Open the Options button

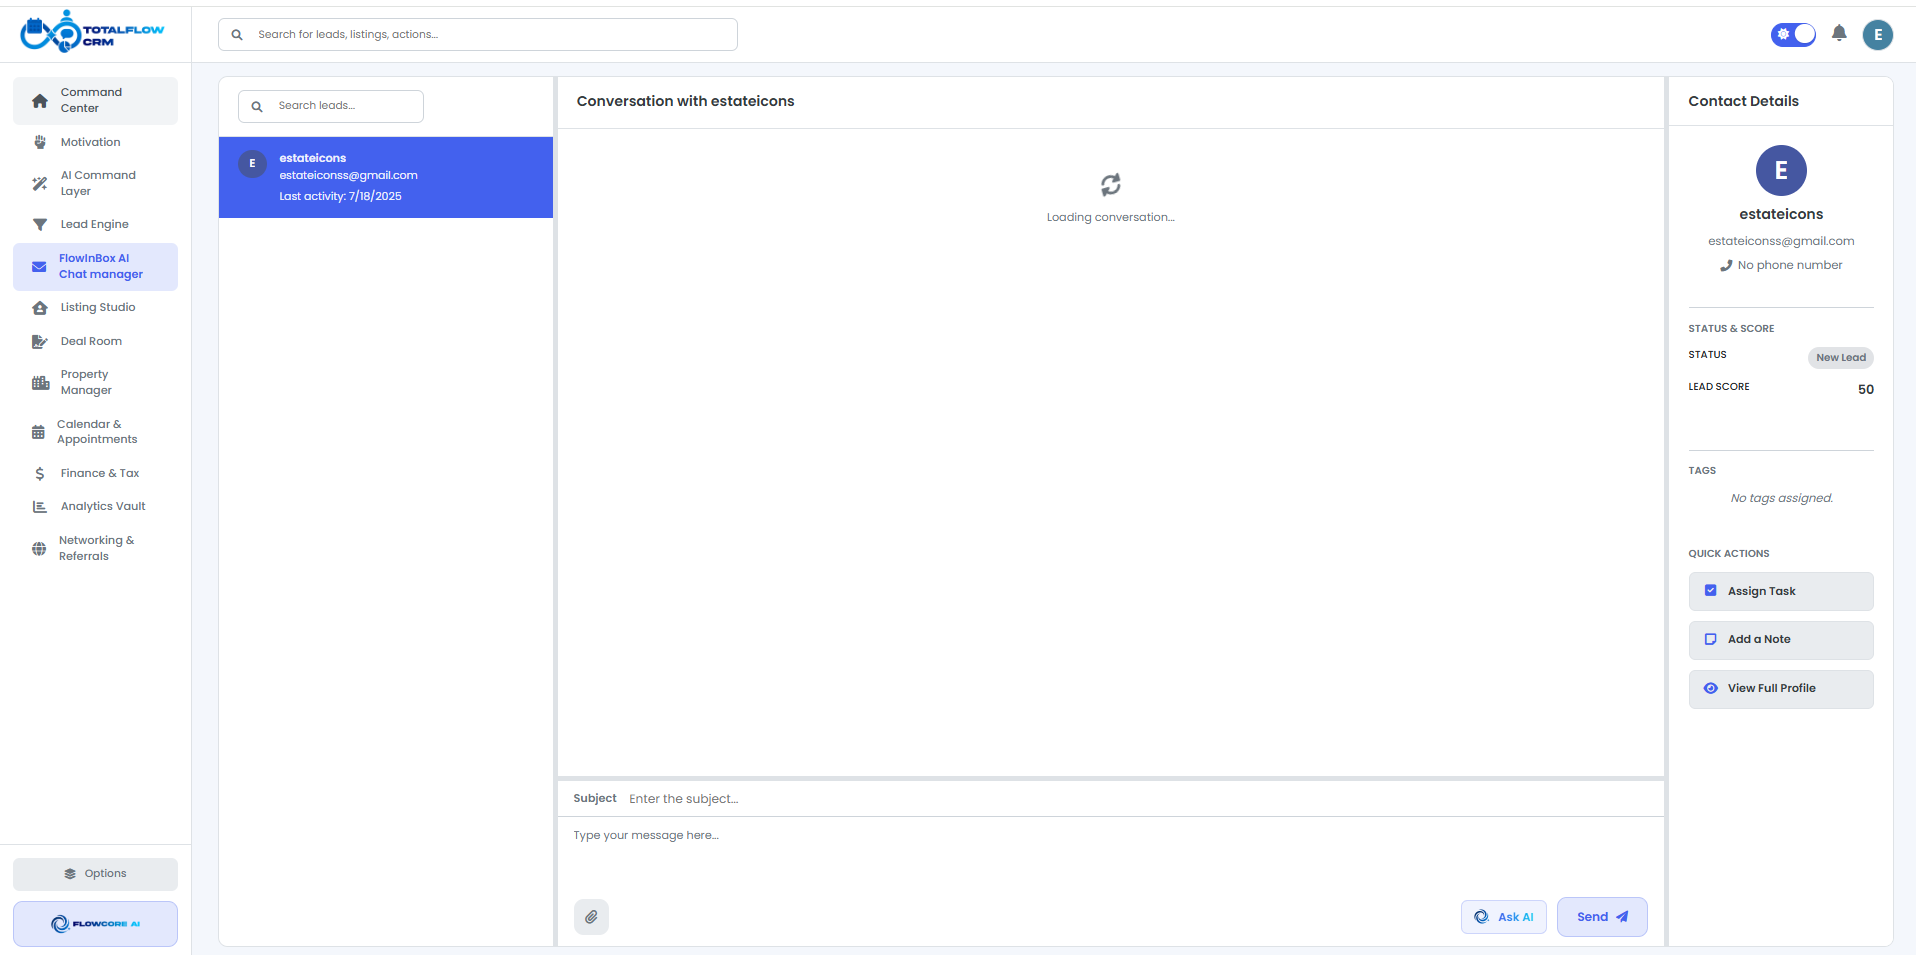(95, 873)
